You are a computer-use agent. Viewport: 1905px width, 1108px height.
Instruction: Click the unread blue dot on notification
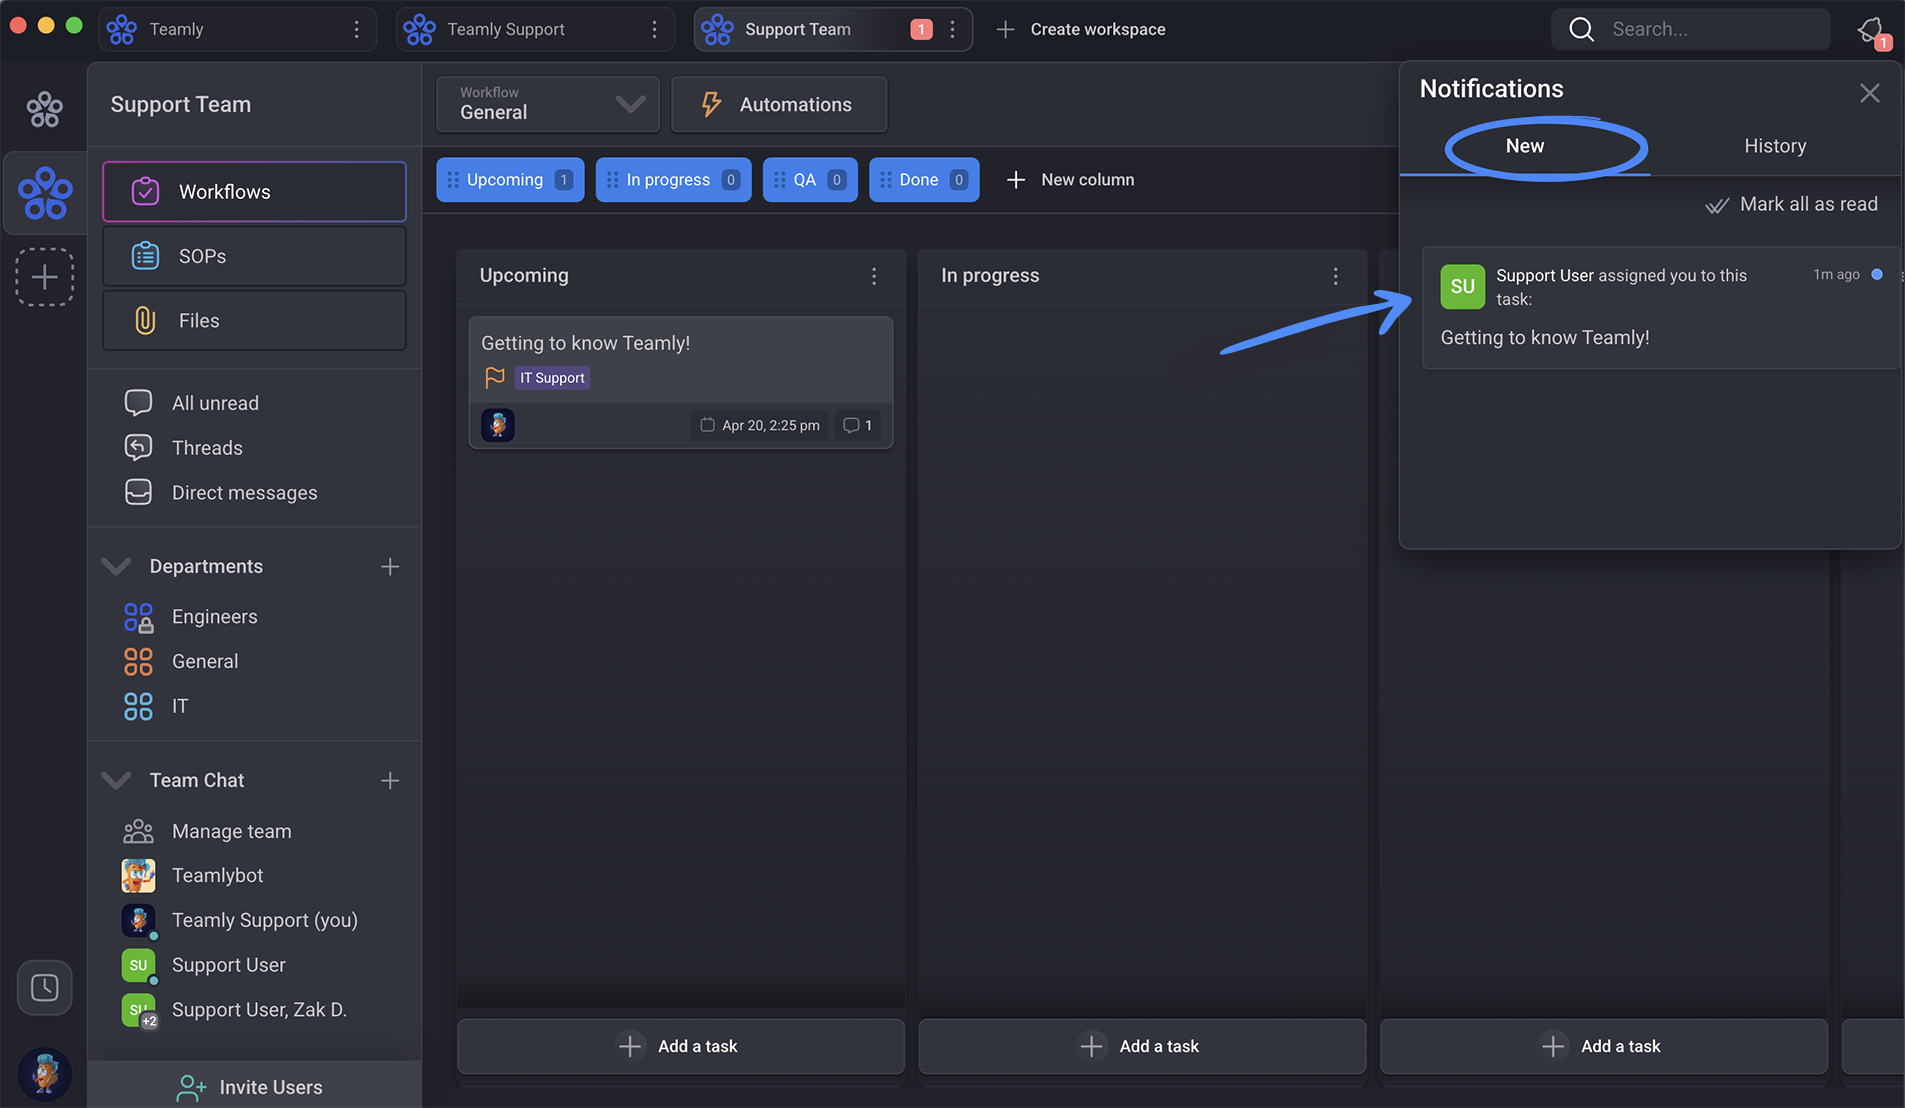point(1877,275)
